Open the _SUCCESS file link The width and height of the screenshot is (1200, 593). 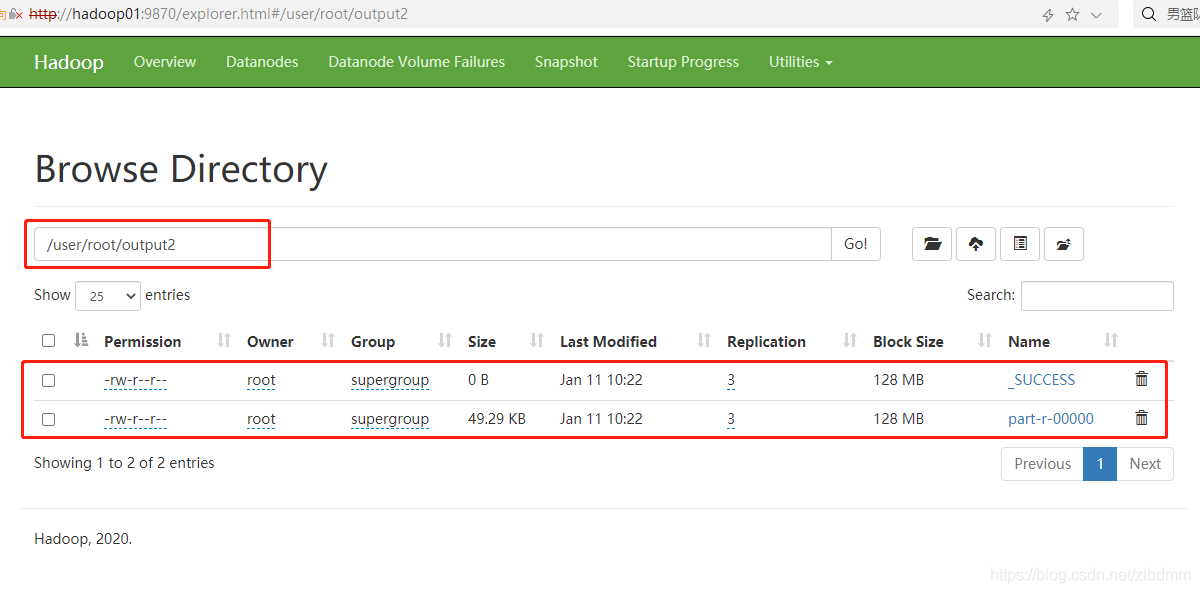coord(1042,380)
